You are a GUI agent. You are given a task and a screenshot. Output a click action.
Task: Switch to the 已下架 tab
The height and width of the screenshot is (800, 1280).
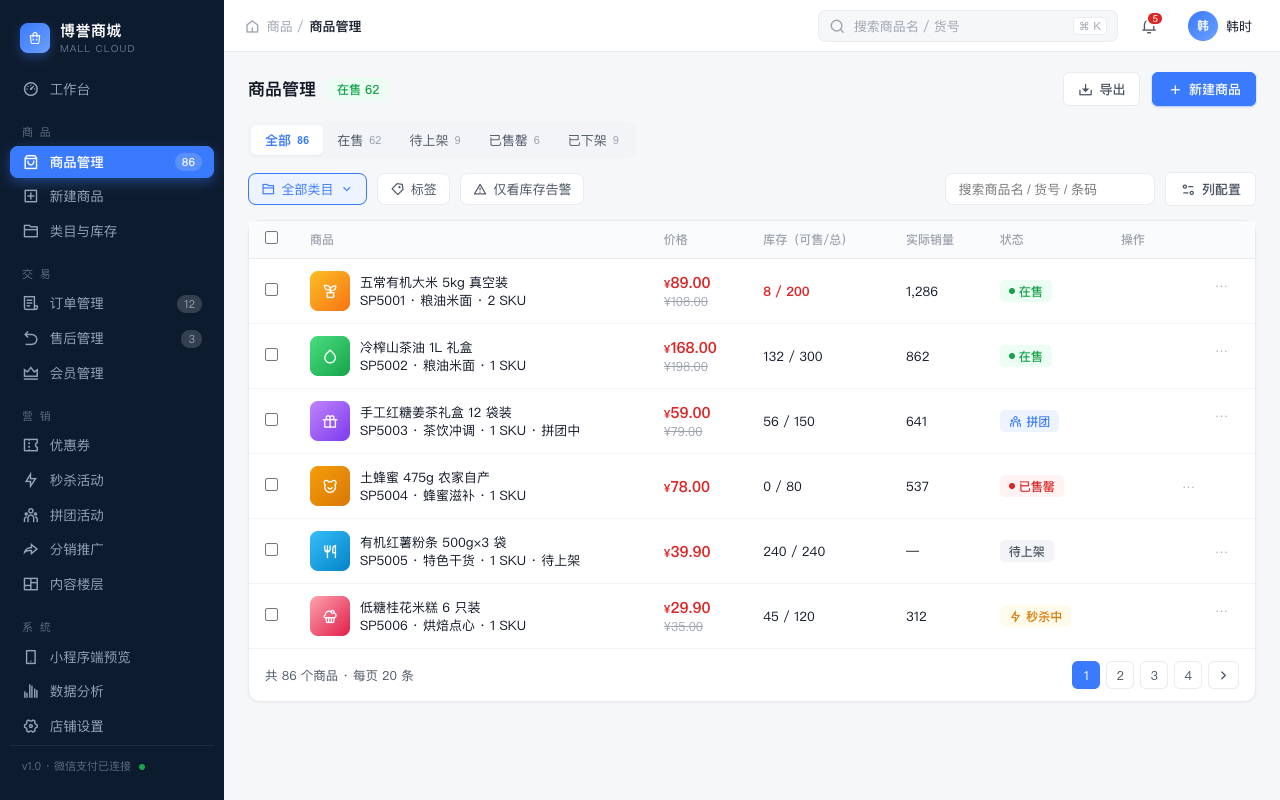[x=593, y=140]
